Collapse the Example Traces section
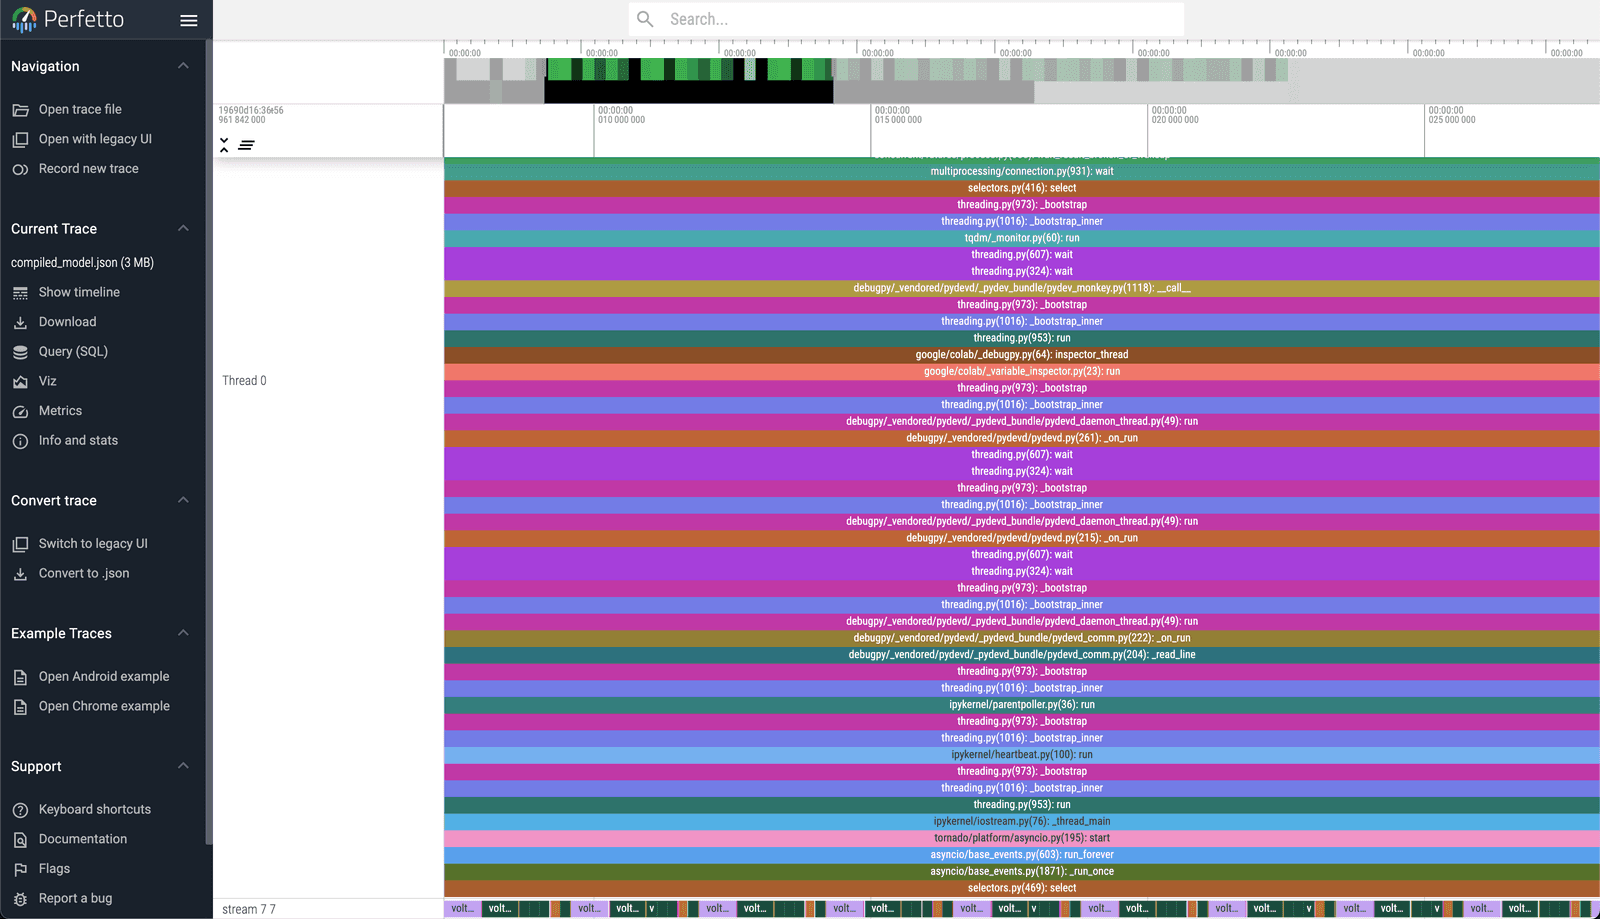The image size is (1600, 919). [183, 633]
